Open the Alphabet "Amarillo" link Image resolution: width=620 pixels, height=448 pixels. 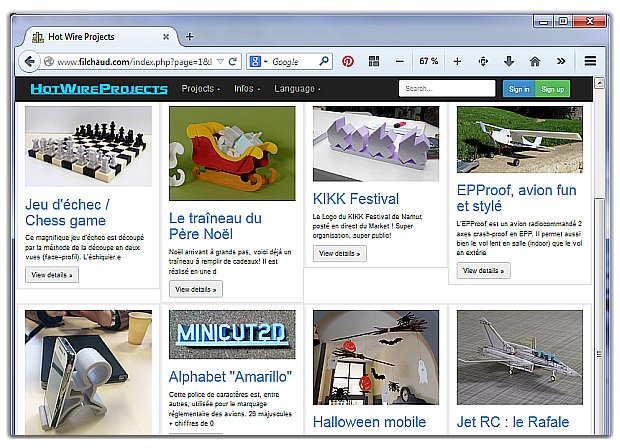231,377
